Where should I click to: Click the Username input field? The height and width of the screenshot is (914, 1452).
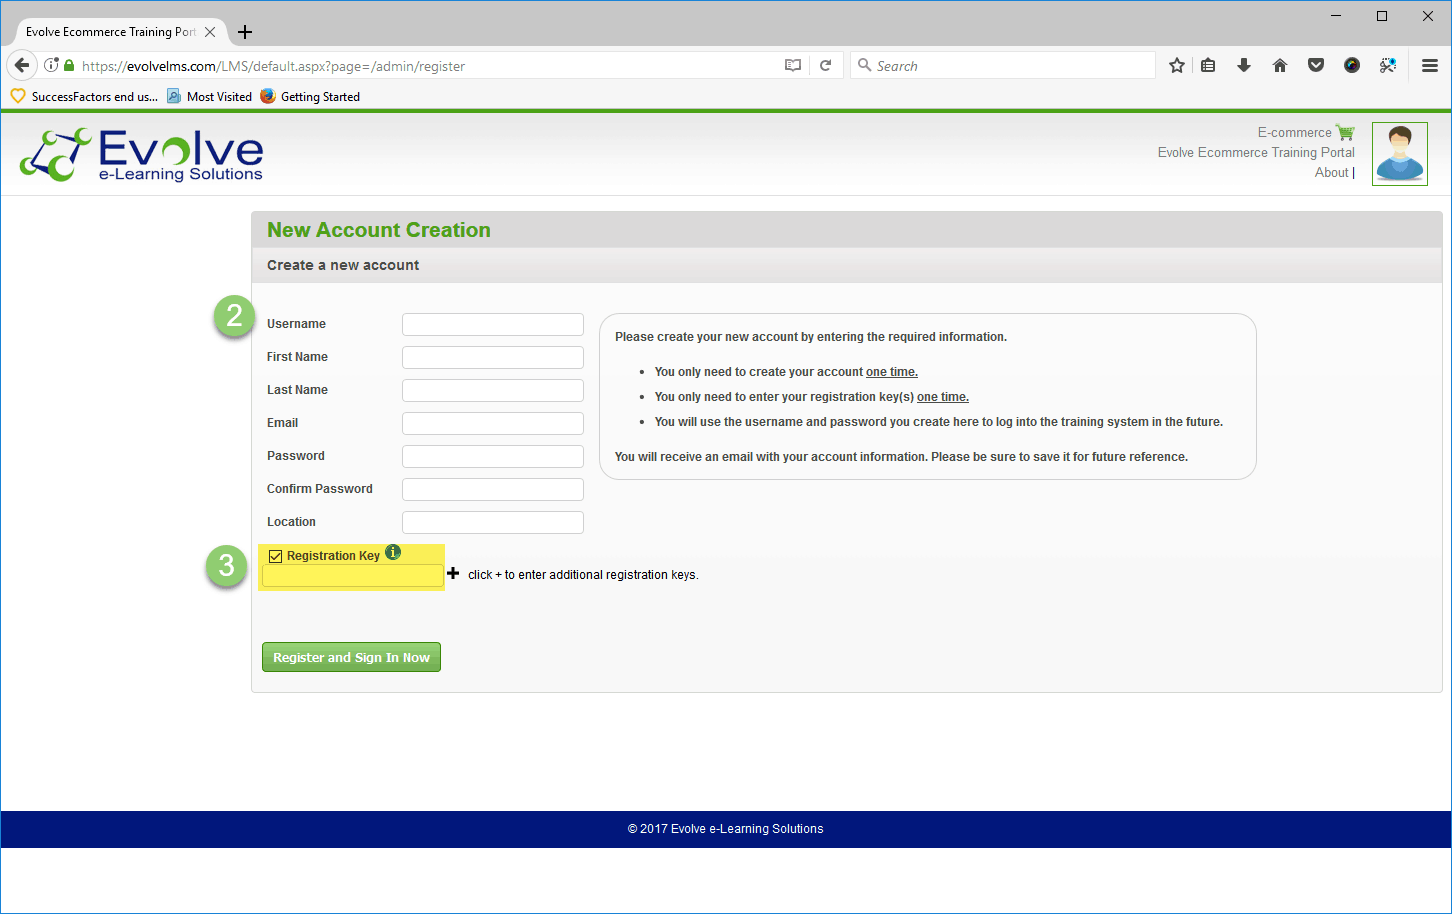point(492,324)
